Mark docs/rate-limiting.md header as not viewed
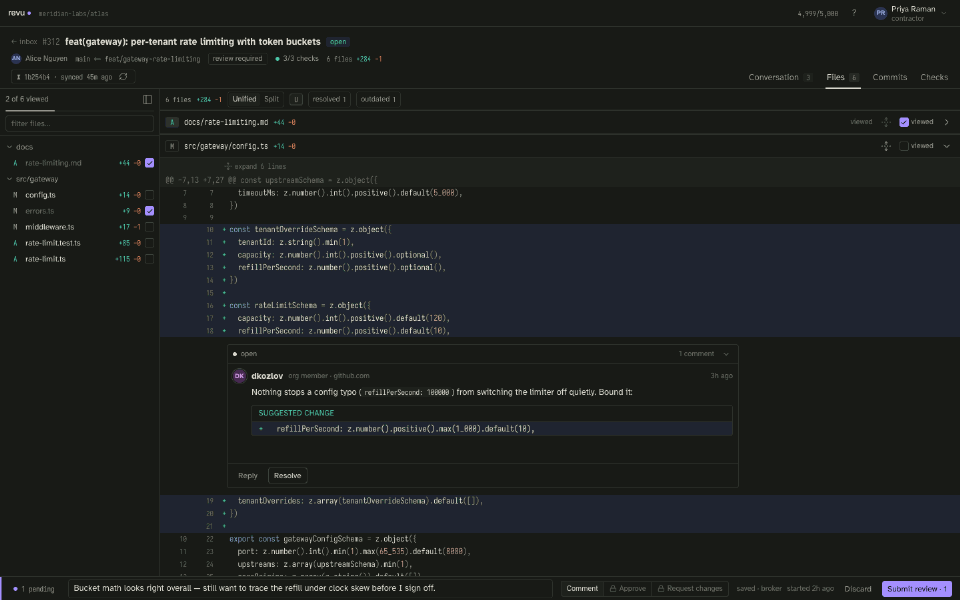The height and width of the screenshot is (600, 960). [x=904, y=122]
